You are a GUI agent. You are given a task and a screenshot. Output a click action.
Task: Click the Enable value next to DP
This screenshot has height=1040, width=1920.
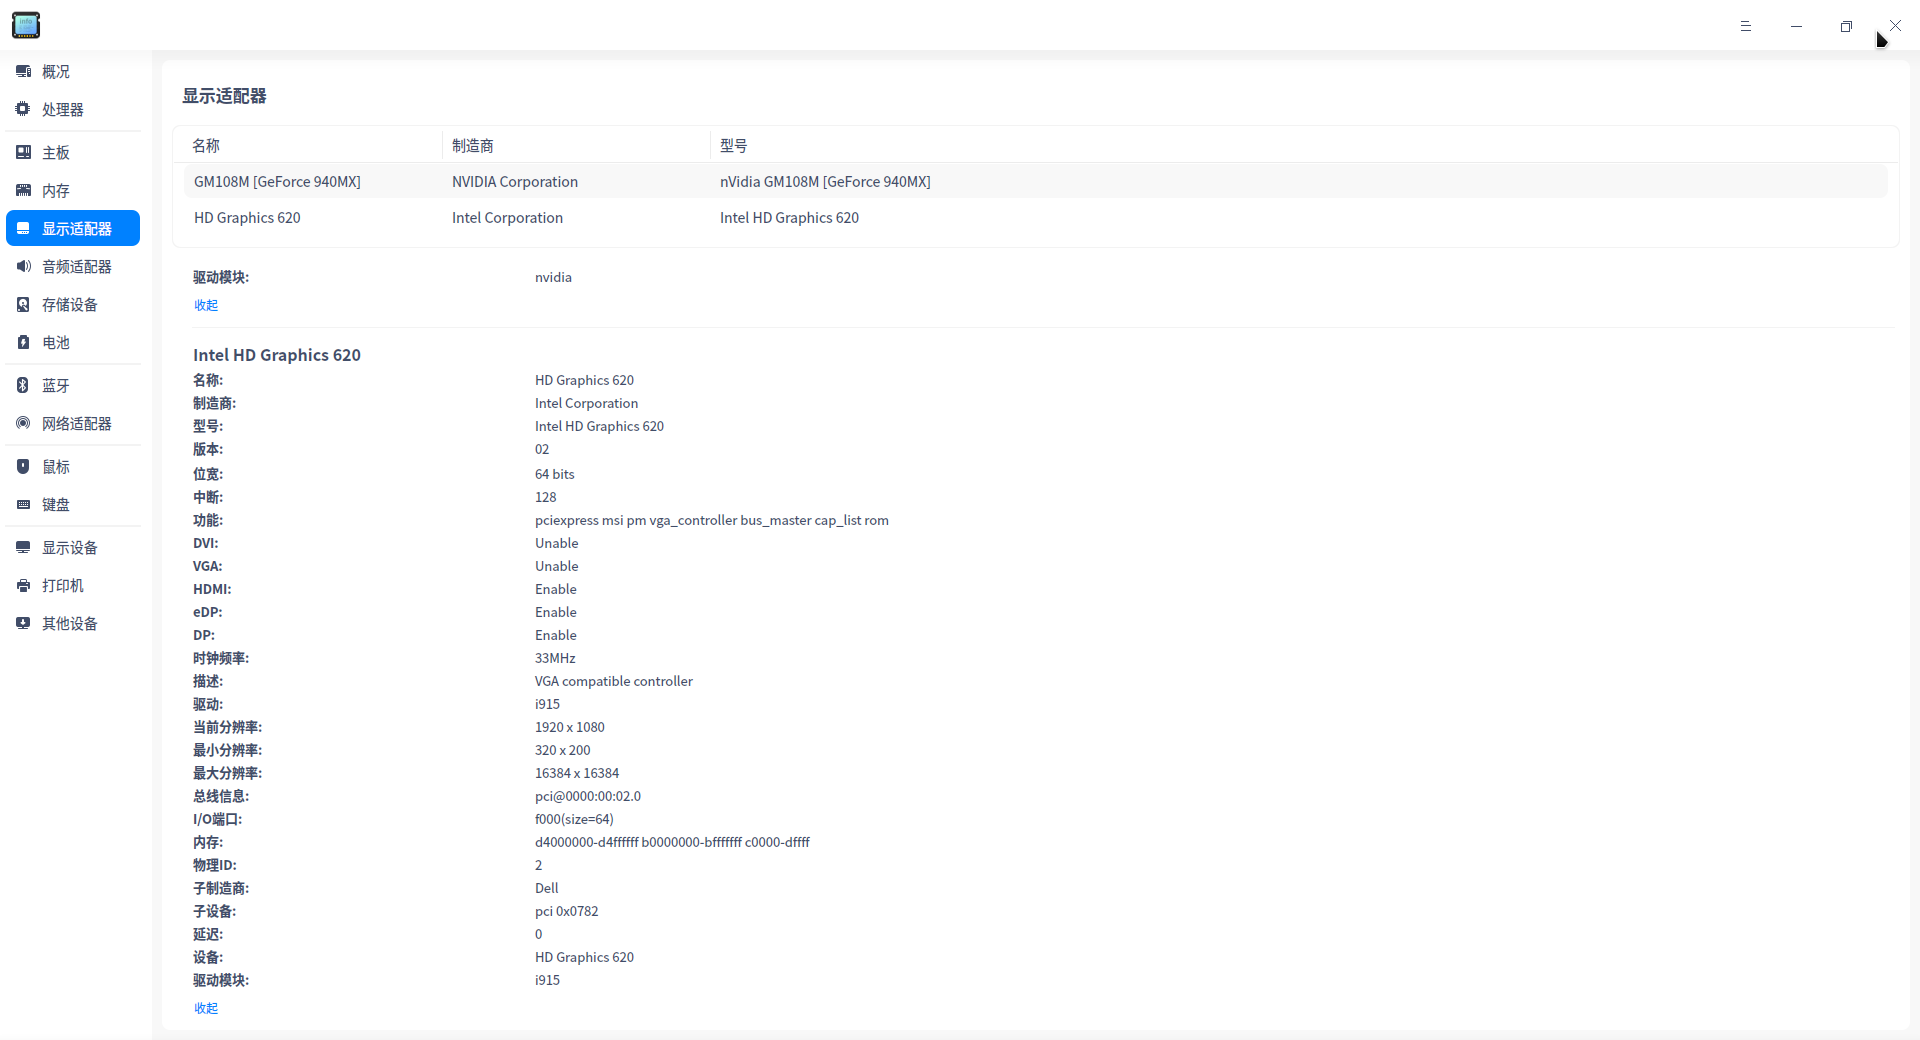click(x=556, y=635)
